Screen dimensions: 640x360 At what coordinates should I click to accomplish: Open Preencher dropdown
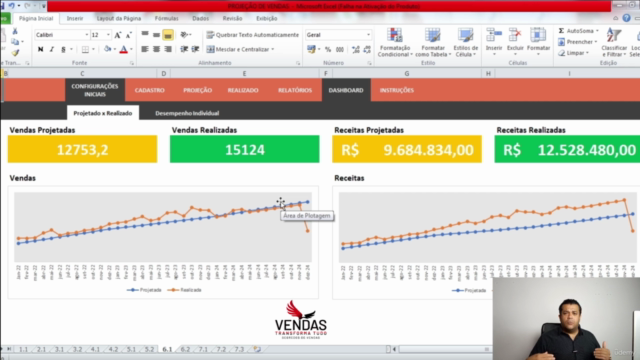[578, 42]
